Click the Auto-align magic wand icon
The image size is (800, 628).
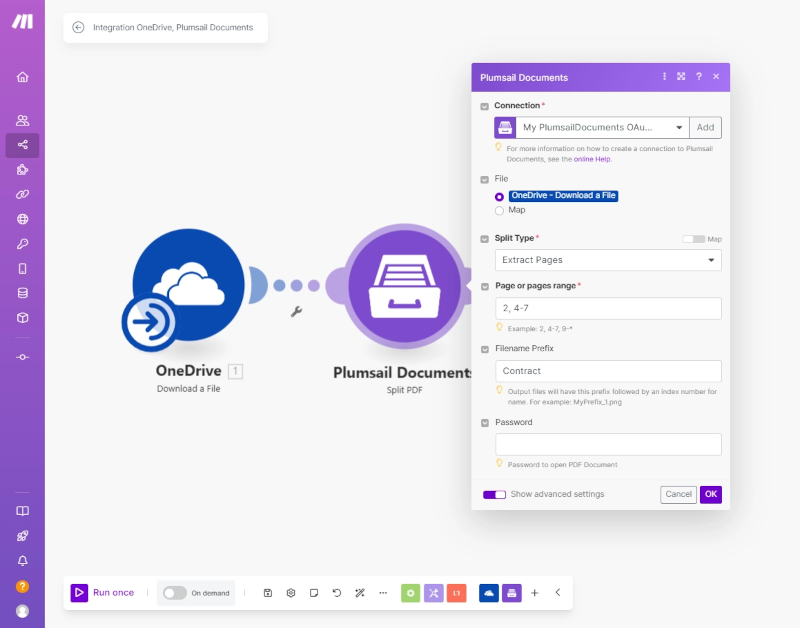coord(360,593)
